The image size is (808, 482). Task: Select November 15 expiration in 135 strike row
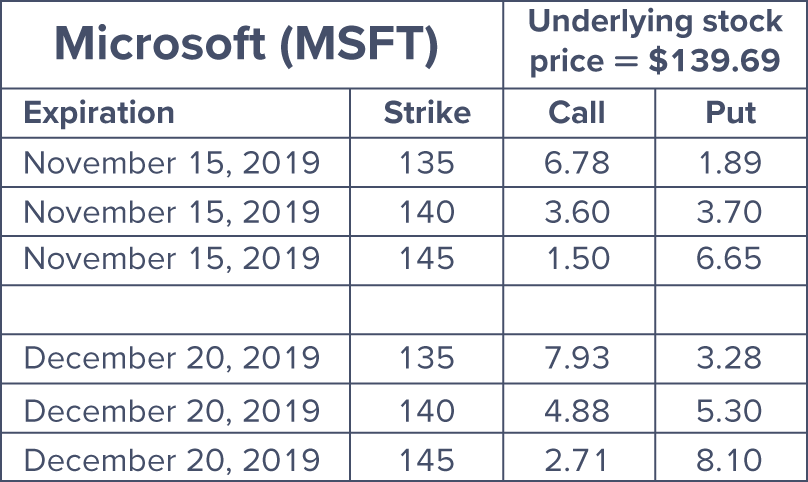click(x=175, y=162)
